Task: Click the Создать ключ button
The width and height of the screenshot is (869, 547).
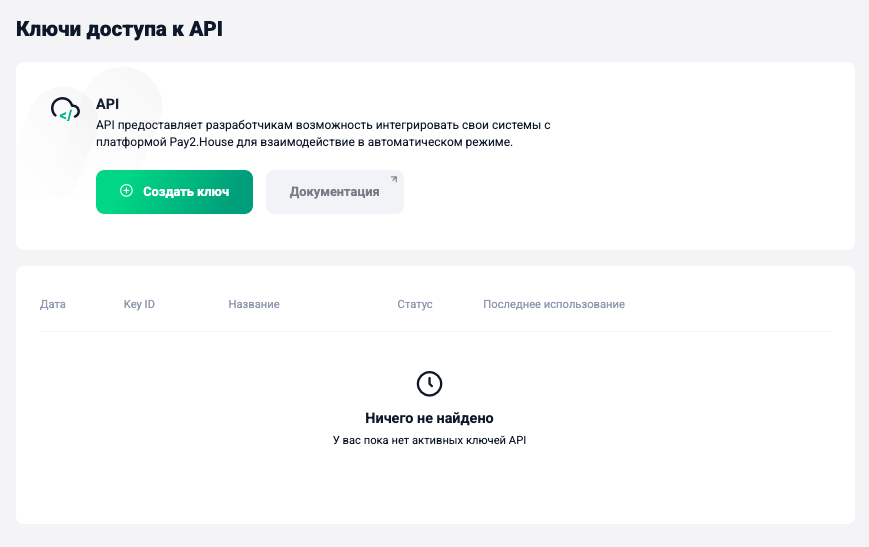Action: [174, 192]
